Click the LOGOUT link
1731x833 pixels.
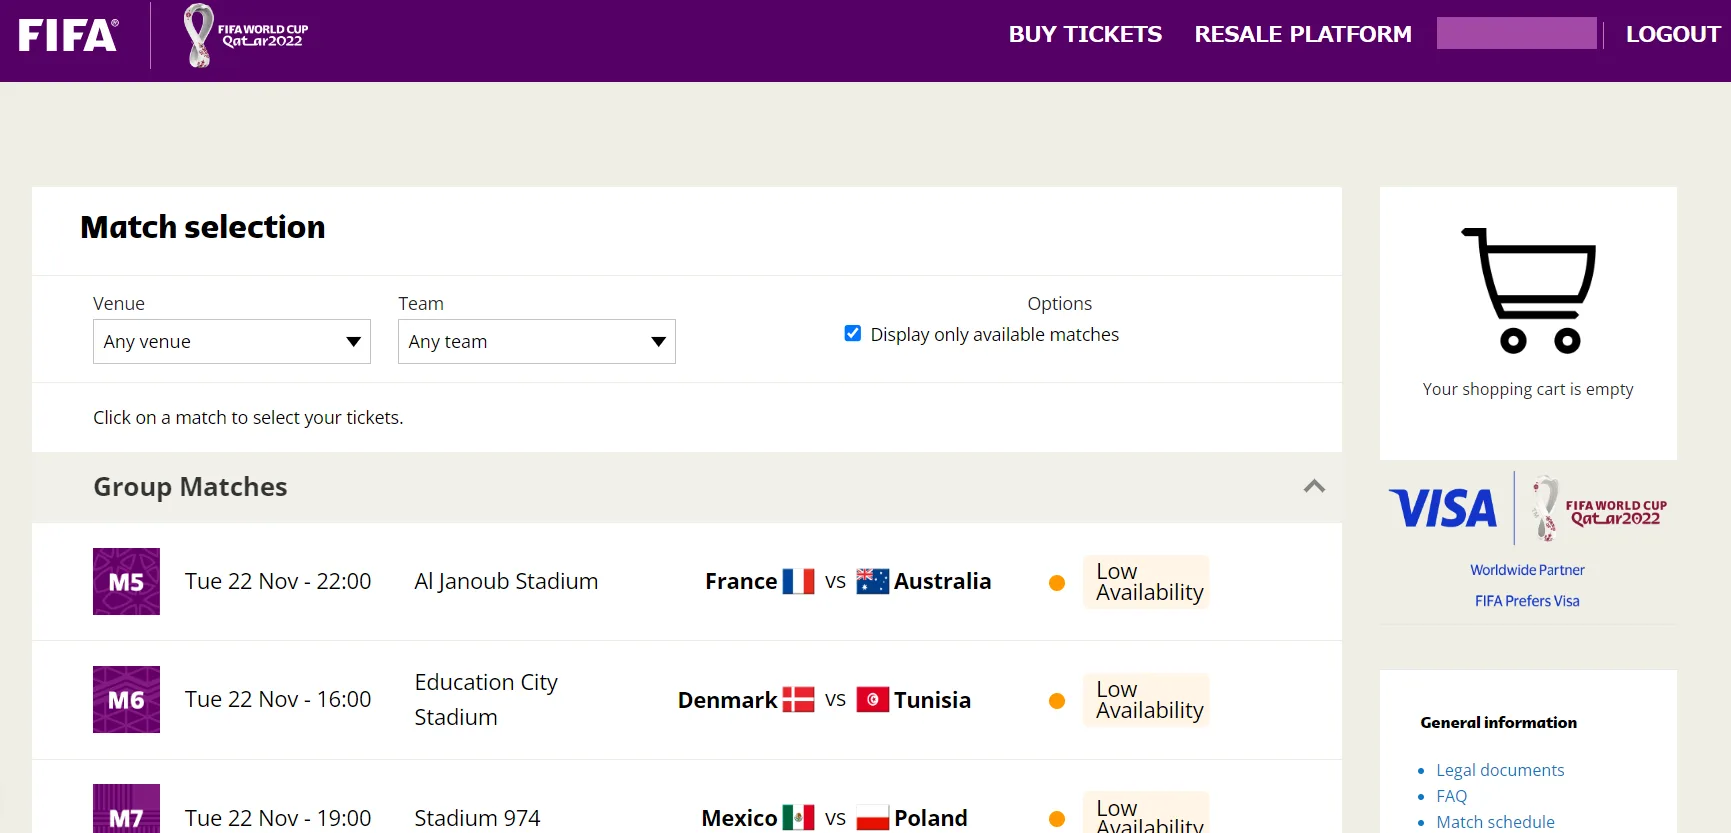coord(1672,34)
